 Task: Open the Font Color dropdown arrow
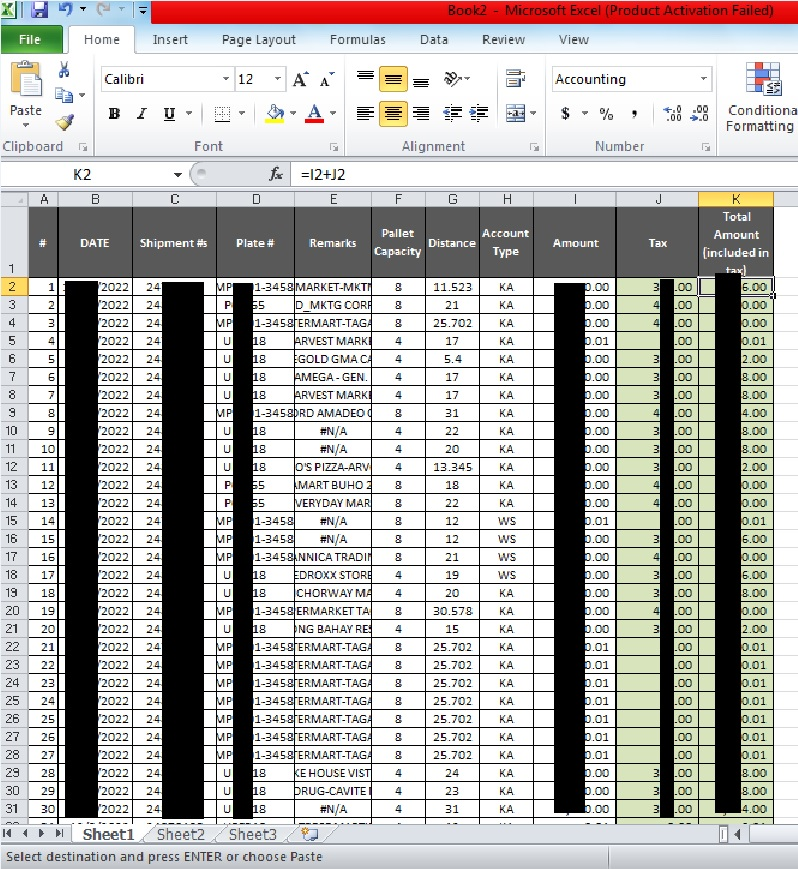point(333,113)
